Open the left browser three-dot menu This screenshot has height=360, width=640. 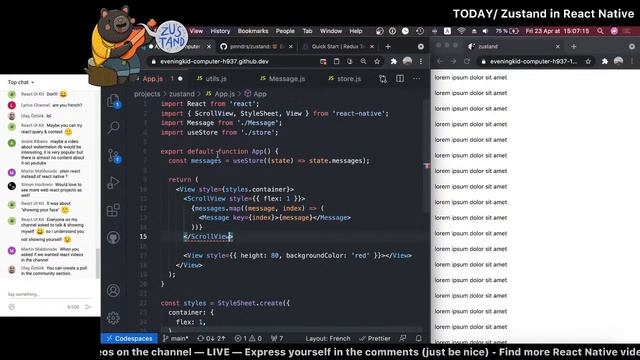point(421,61)
